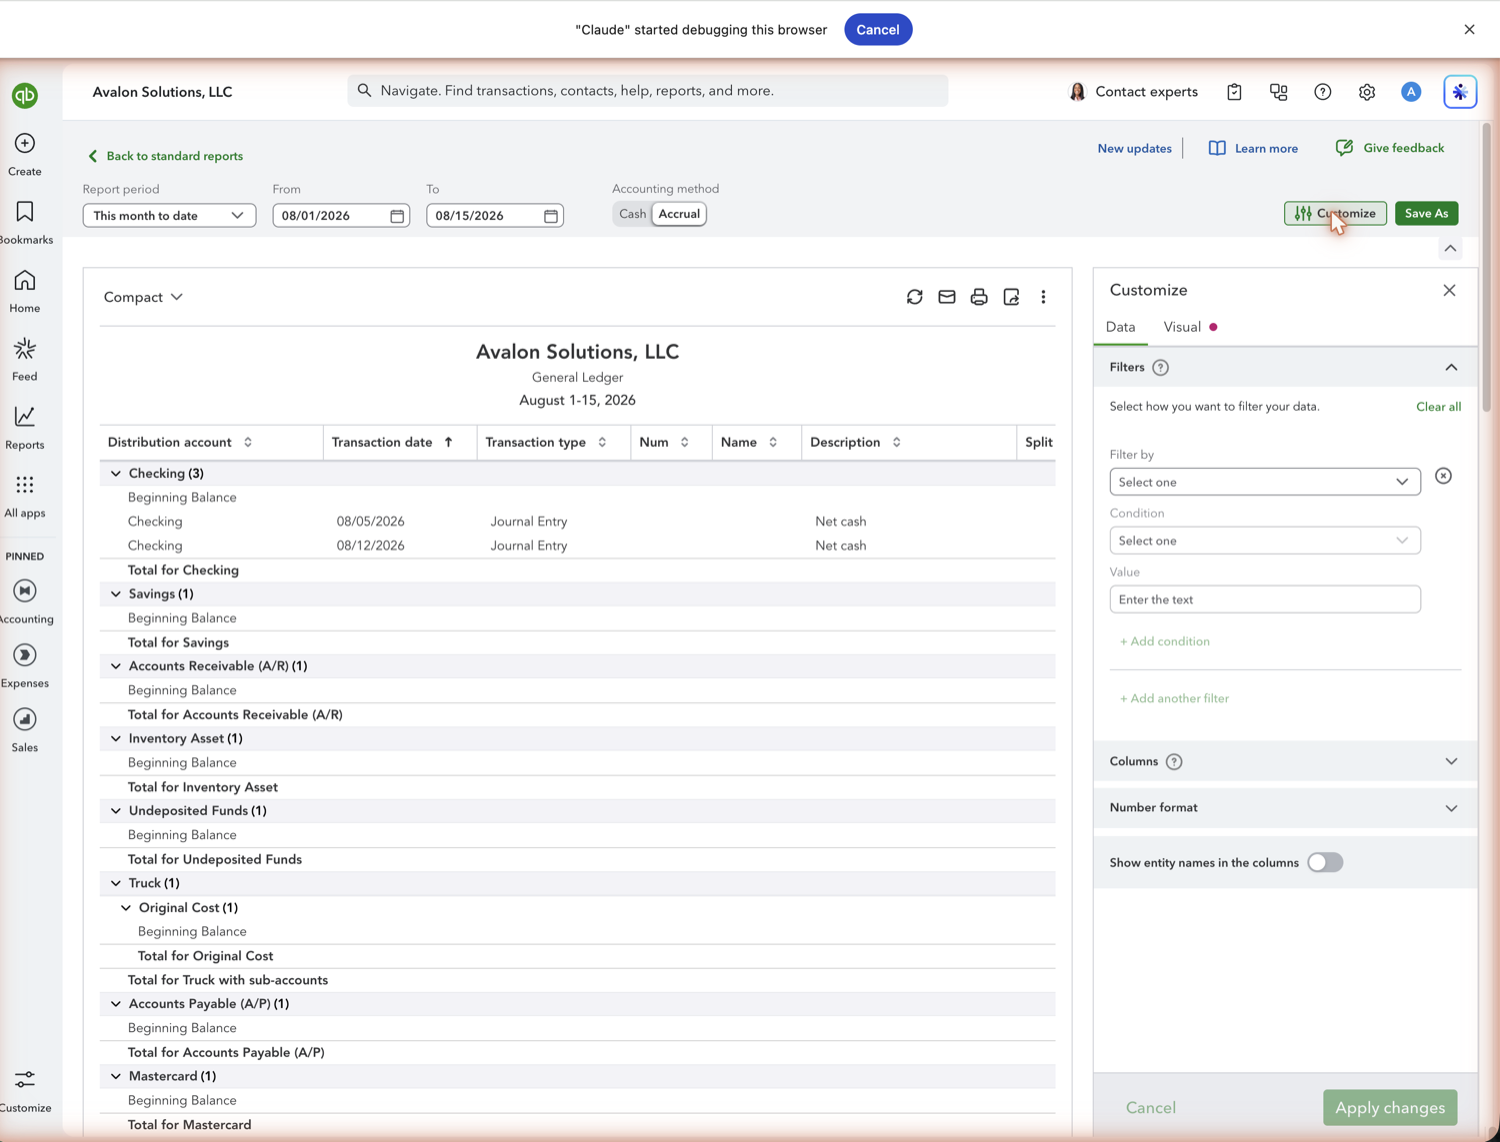The image size is (1500, 1142).
Task: Open pinned Expenses icon
Action: [x=25, y=655]
